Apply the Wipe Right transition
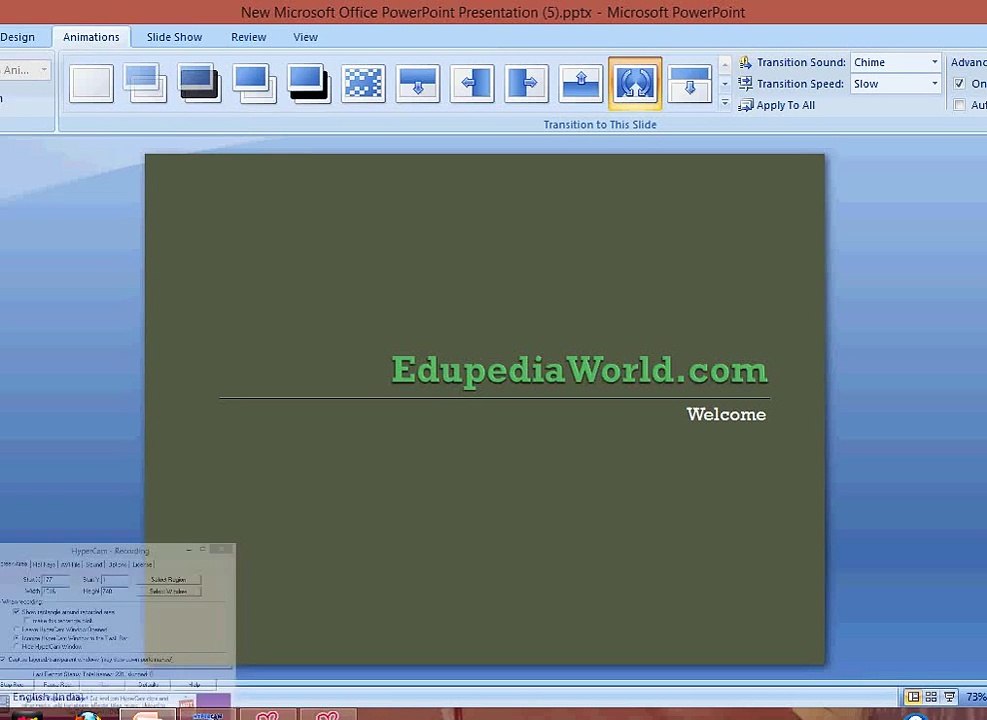The height and width of the screenshot is (720, 987). (526, 82)
